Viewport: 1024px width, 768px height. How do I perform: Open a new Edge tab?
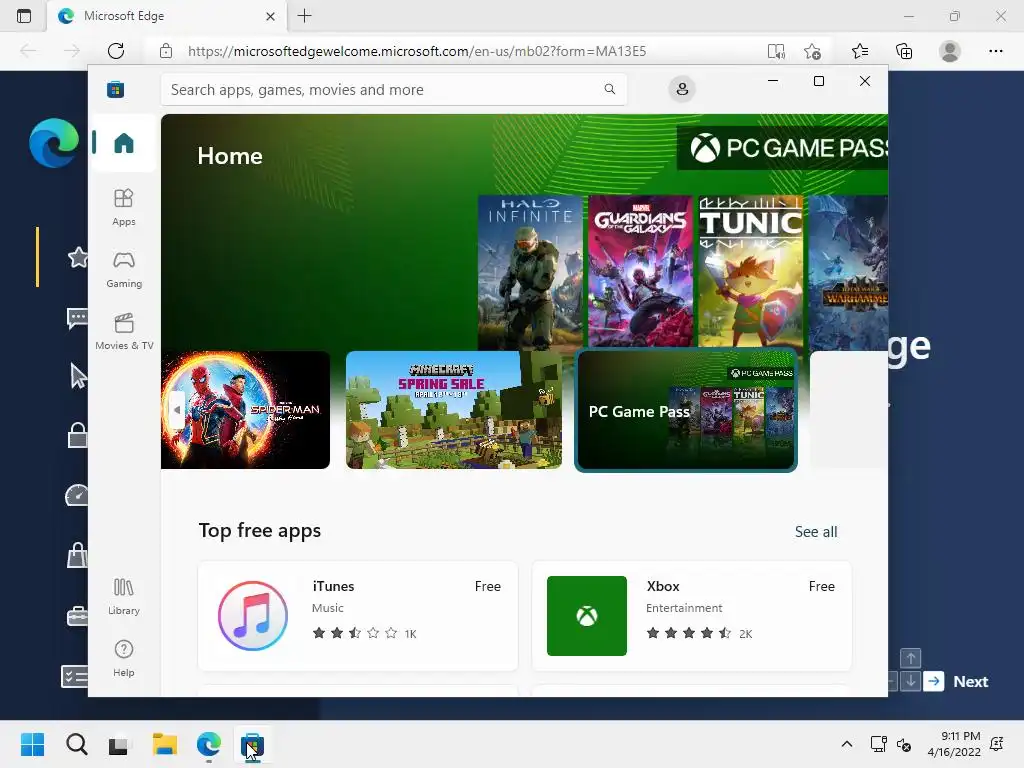304,16
